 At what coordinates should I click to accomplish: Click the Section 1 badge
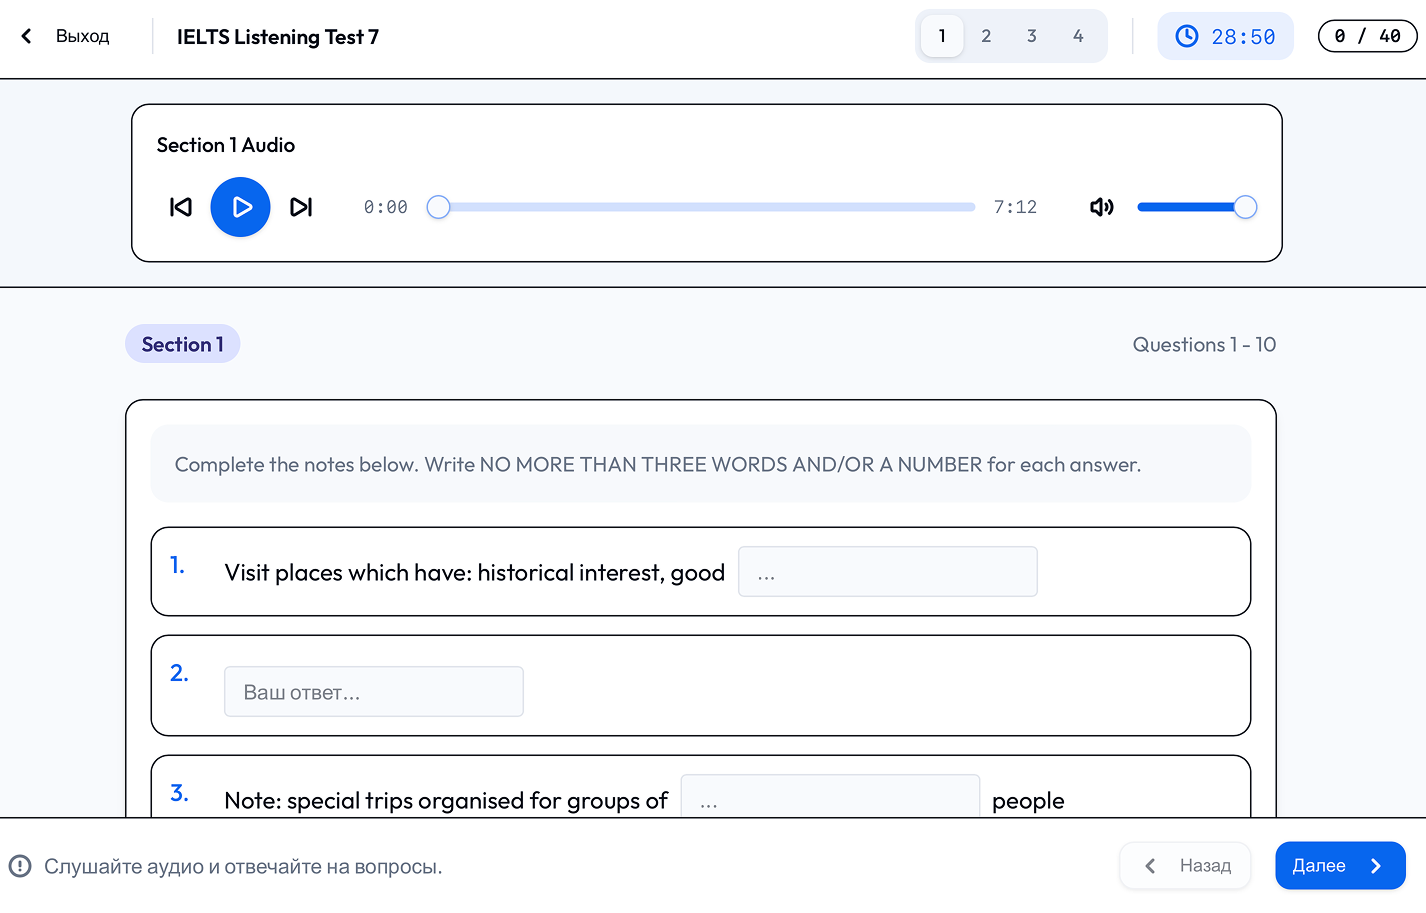pyautogui.click(x=182, y=344)
